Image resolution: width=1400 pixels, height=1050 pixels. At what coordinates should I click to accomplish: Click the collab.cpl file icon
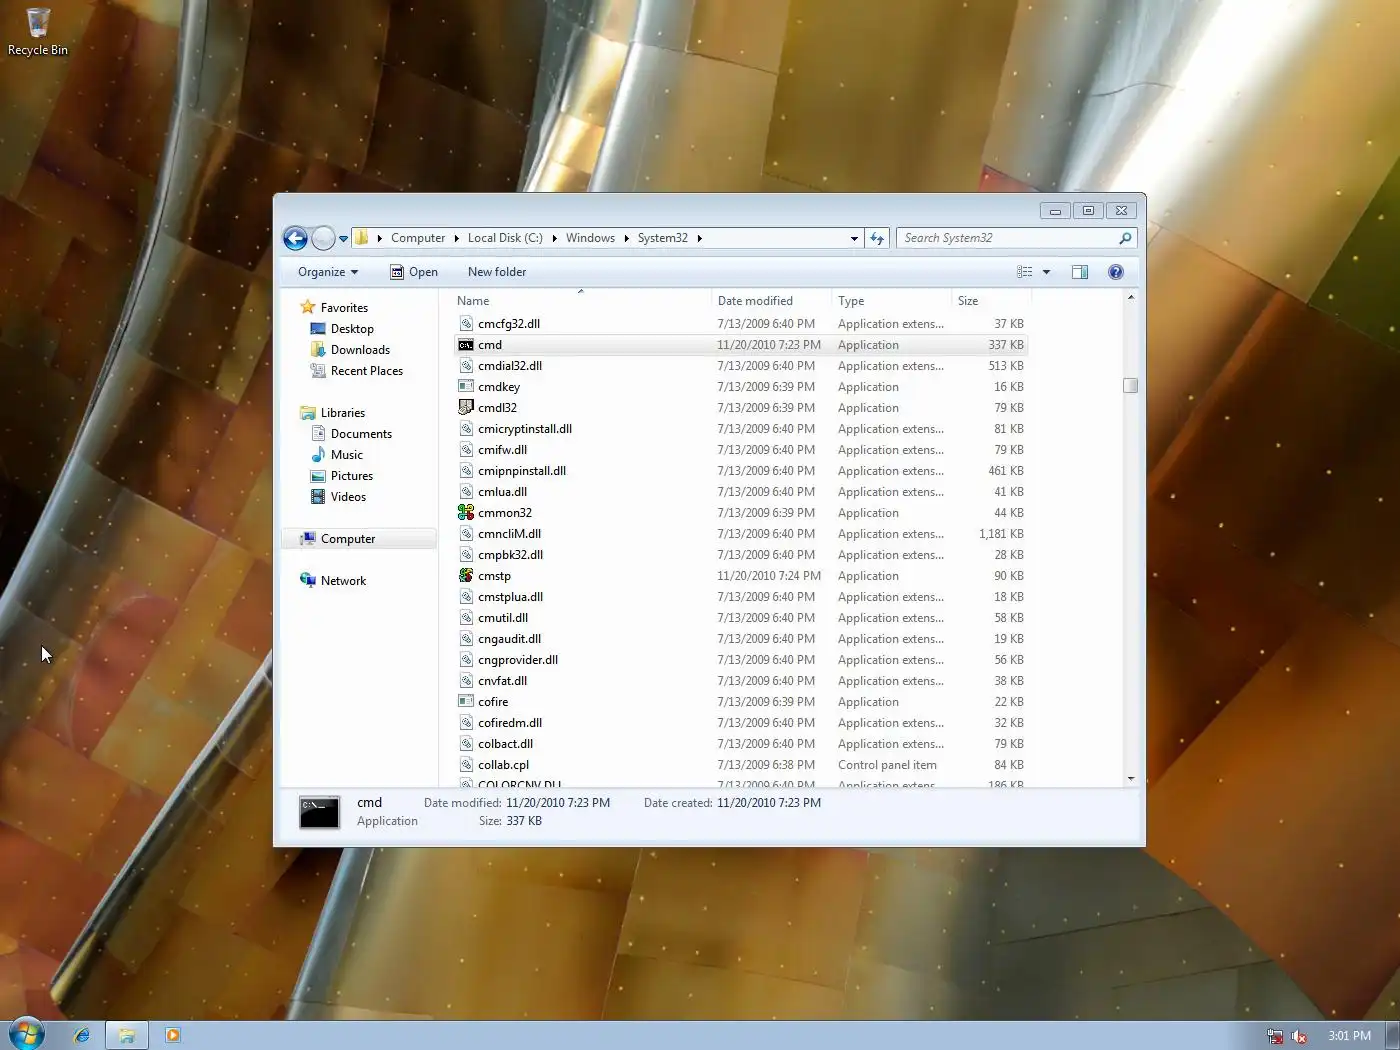[x=466, y=765]
